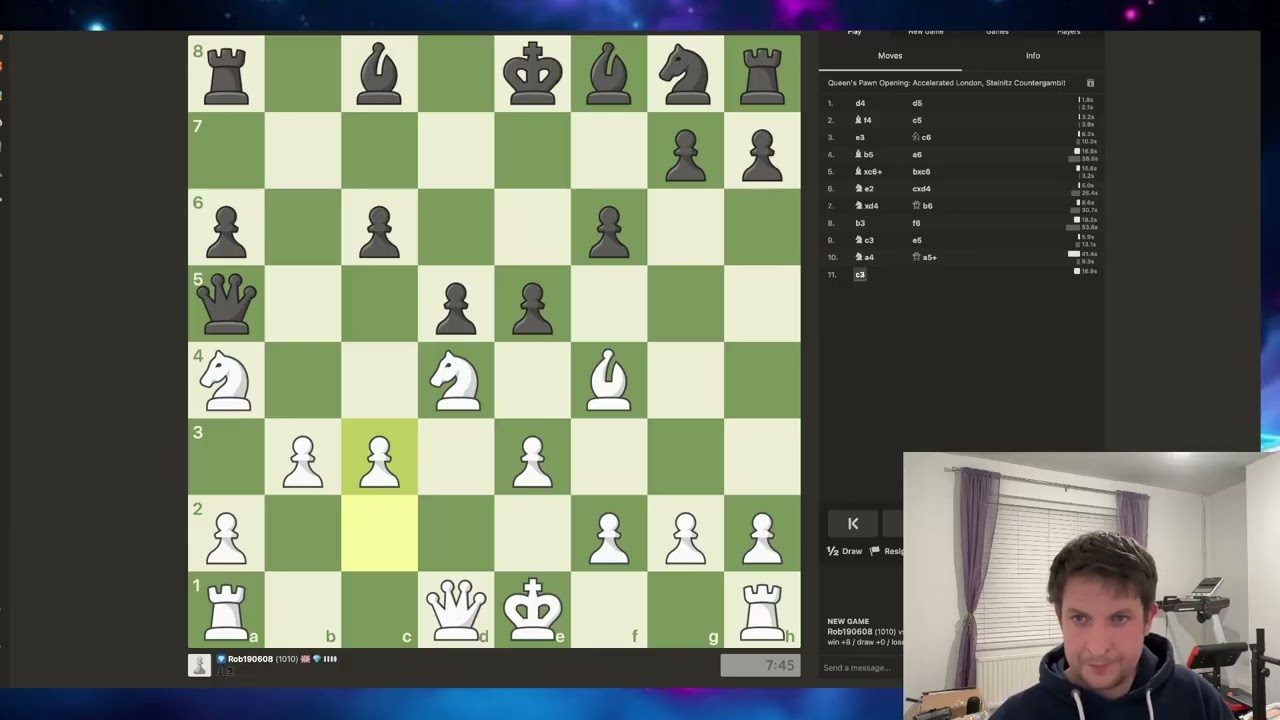
Task: Click the 7:45 game clock
Action: pos(760,665)
